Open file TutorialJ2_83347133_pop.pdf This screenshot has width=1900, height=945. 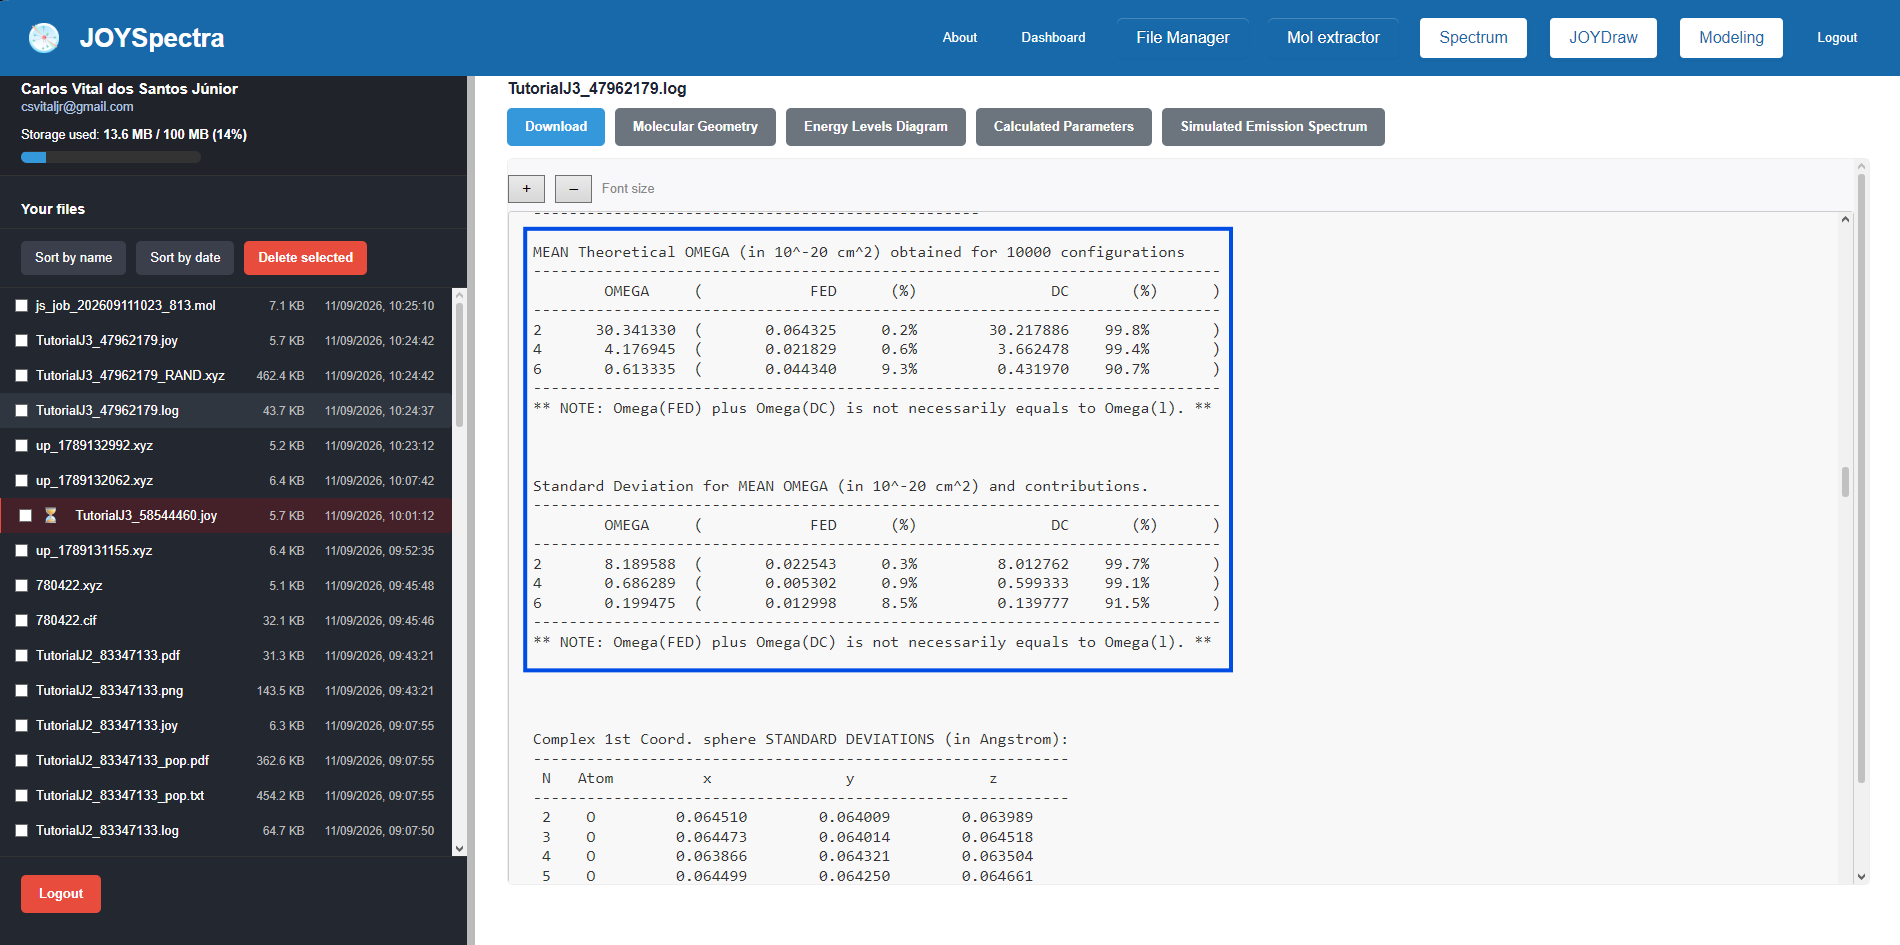tap(122, 761)
